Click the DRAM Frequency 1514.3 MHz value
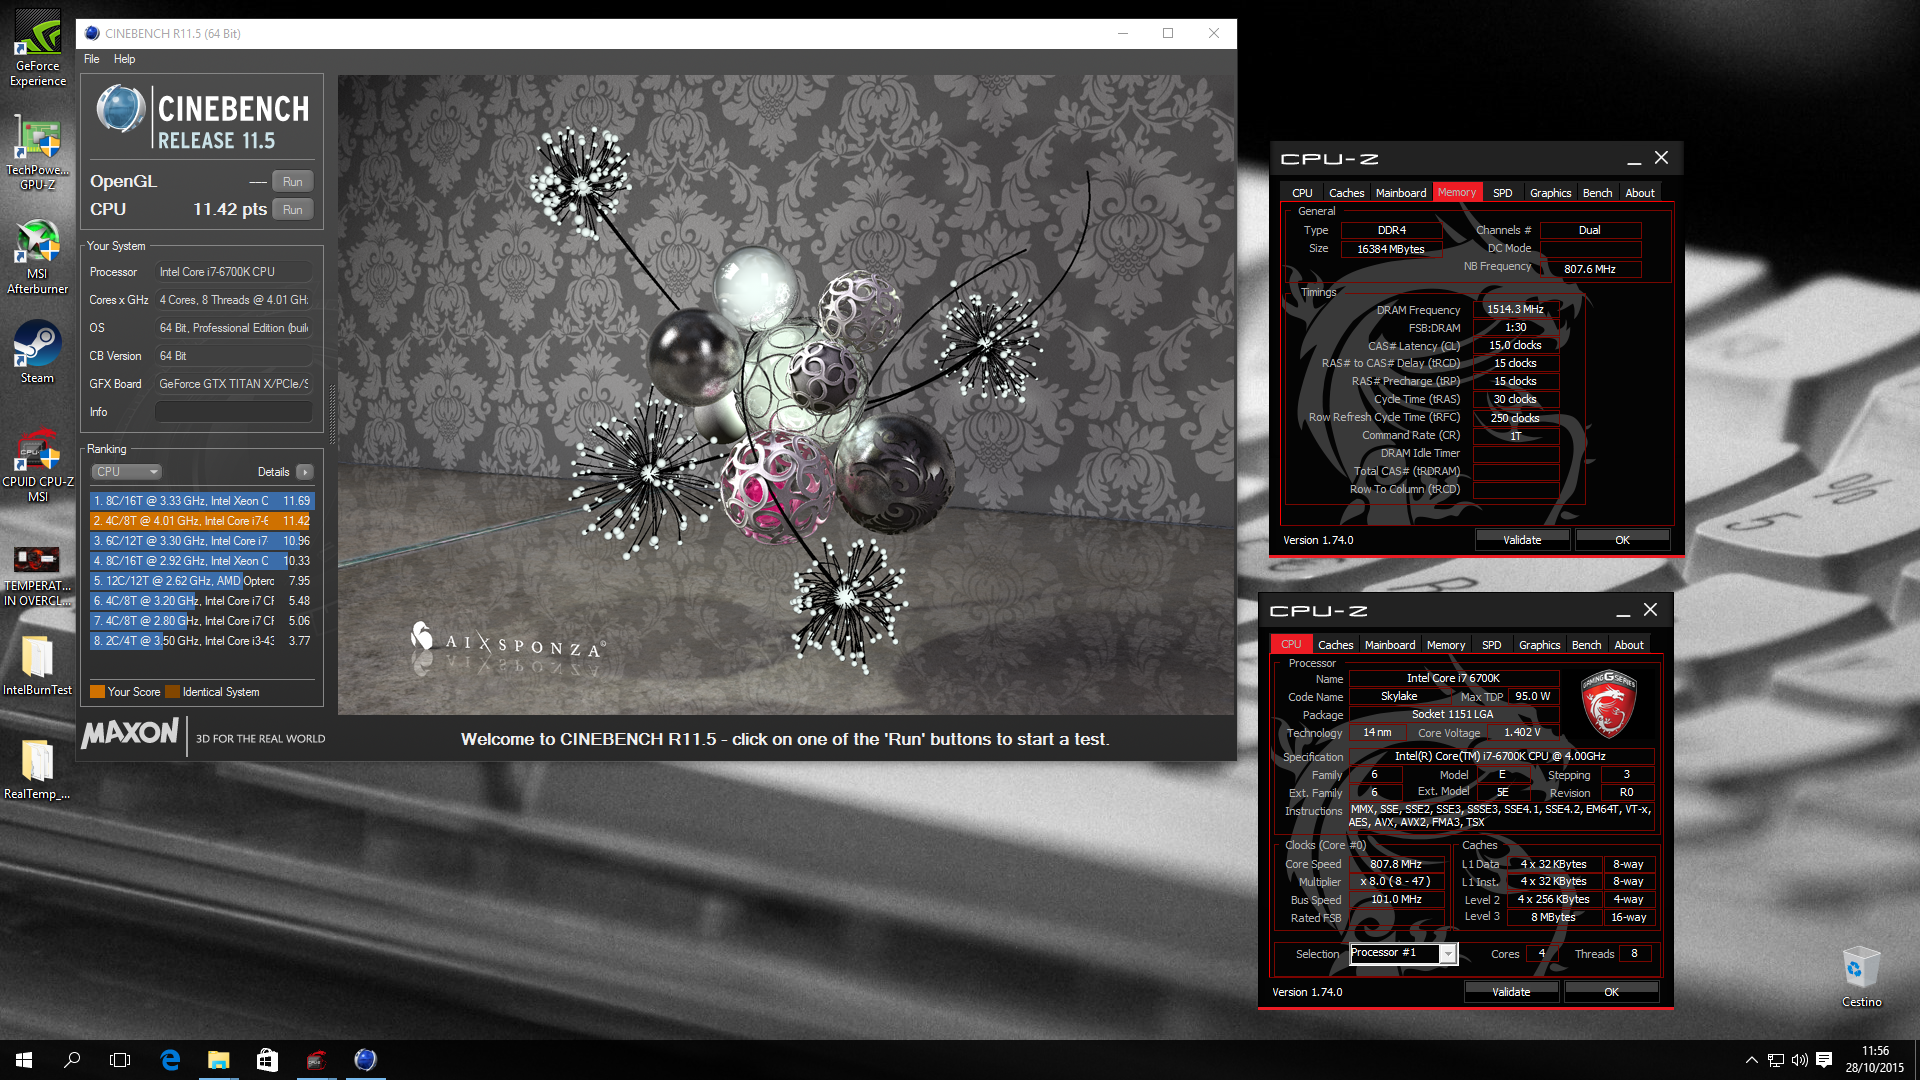Image resolution: width=1920 pixels, height=1080 pixels. coord(1515,310)
